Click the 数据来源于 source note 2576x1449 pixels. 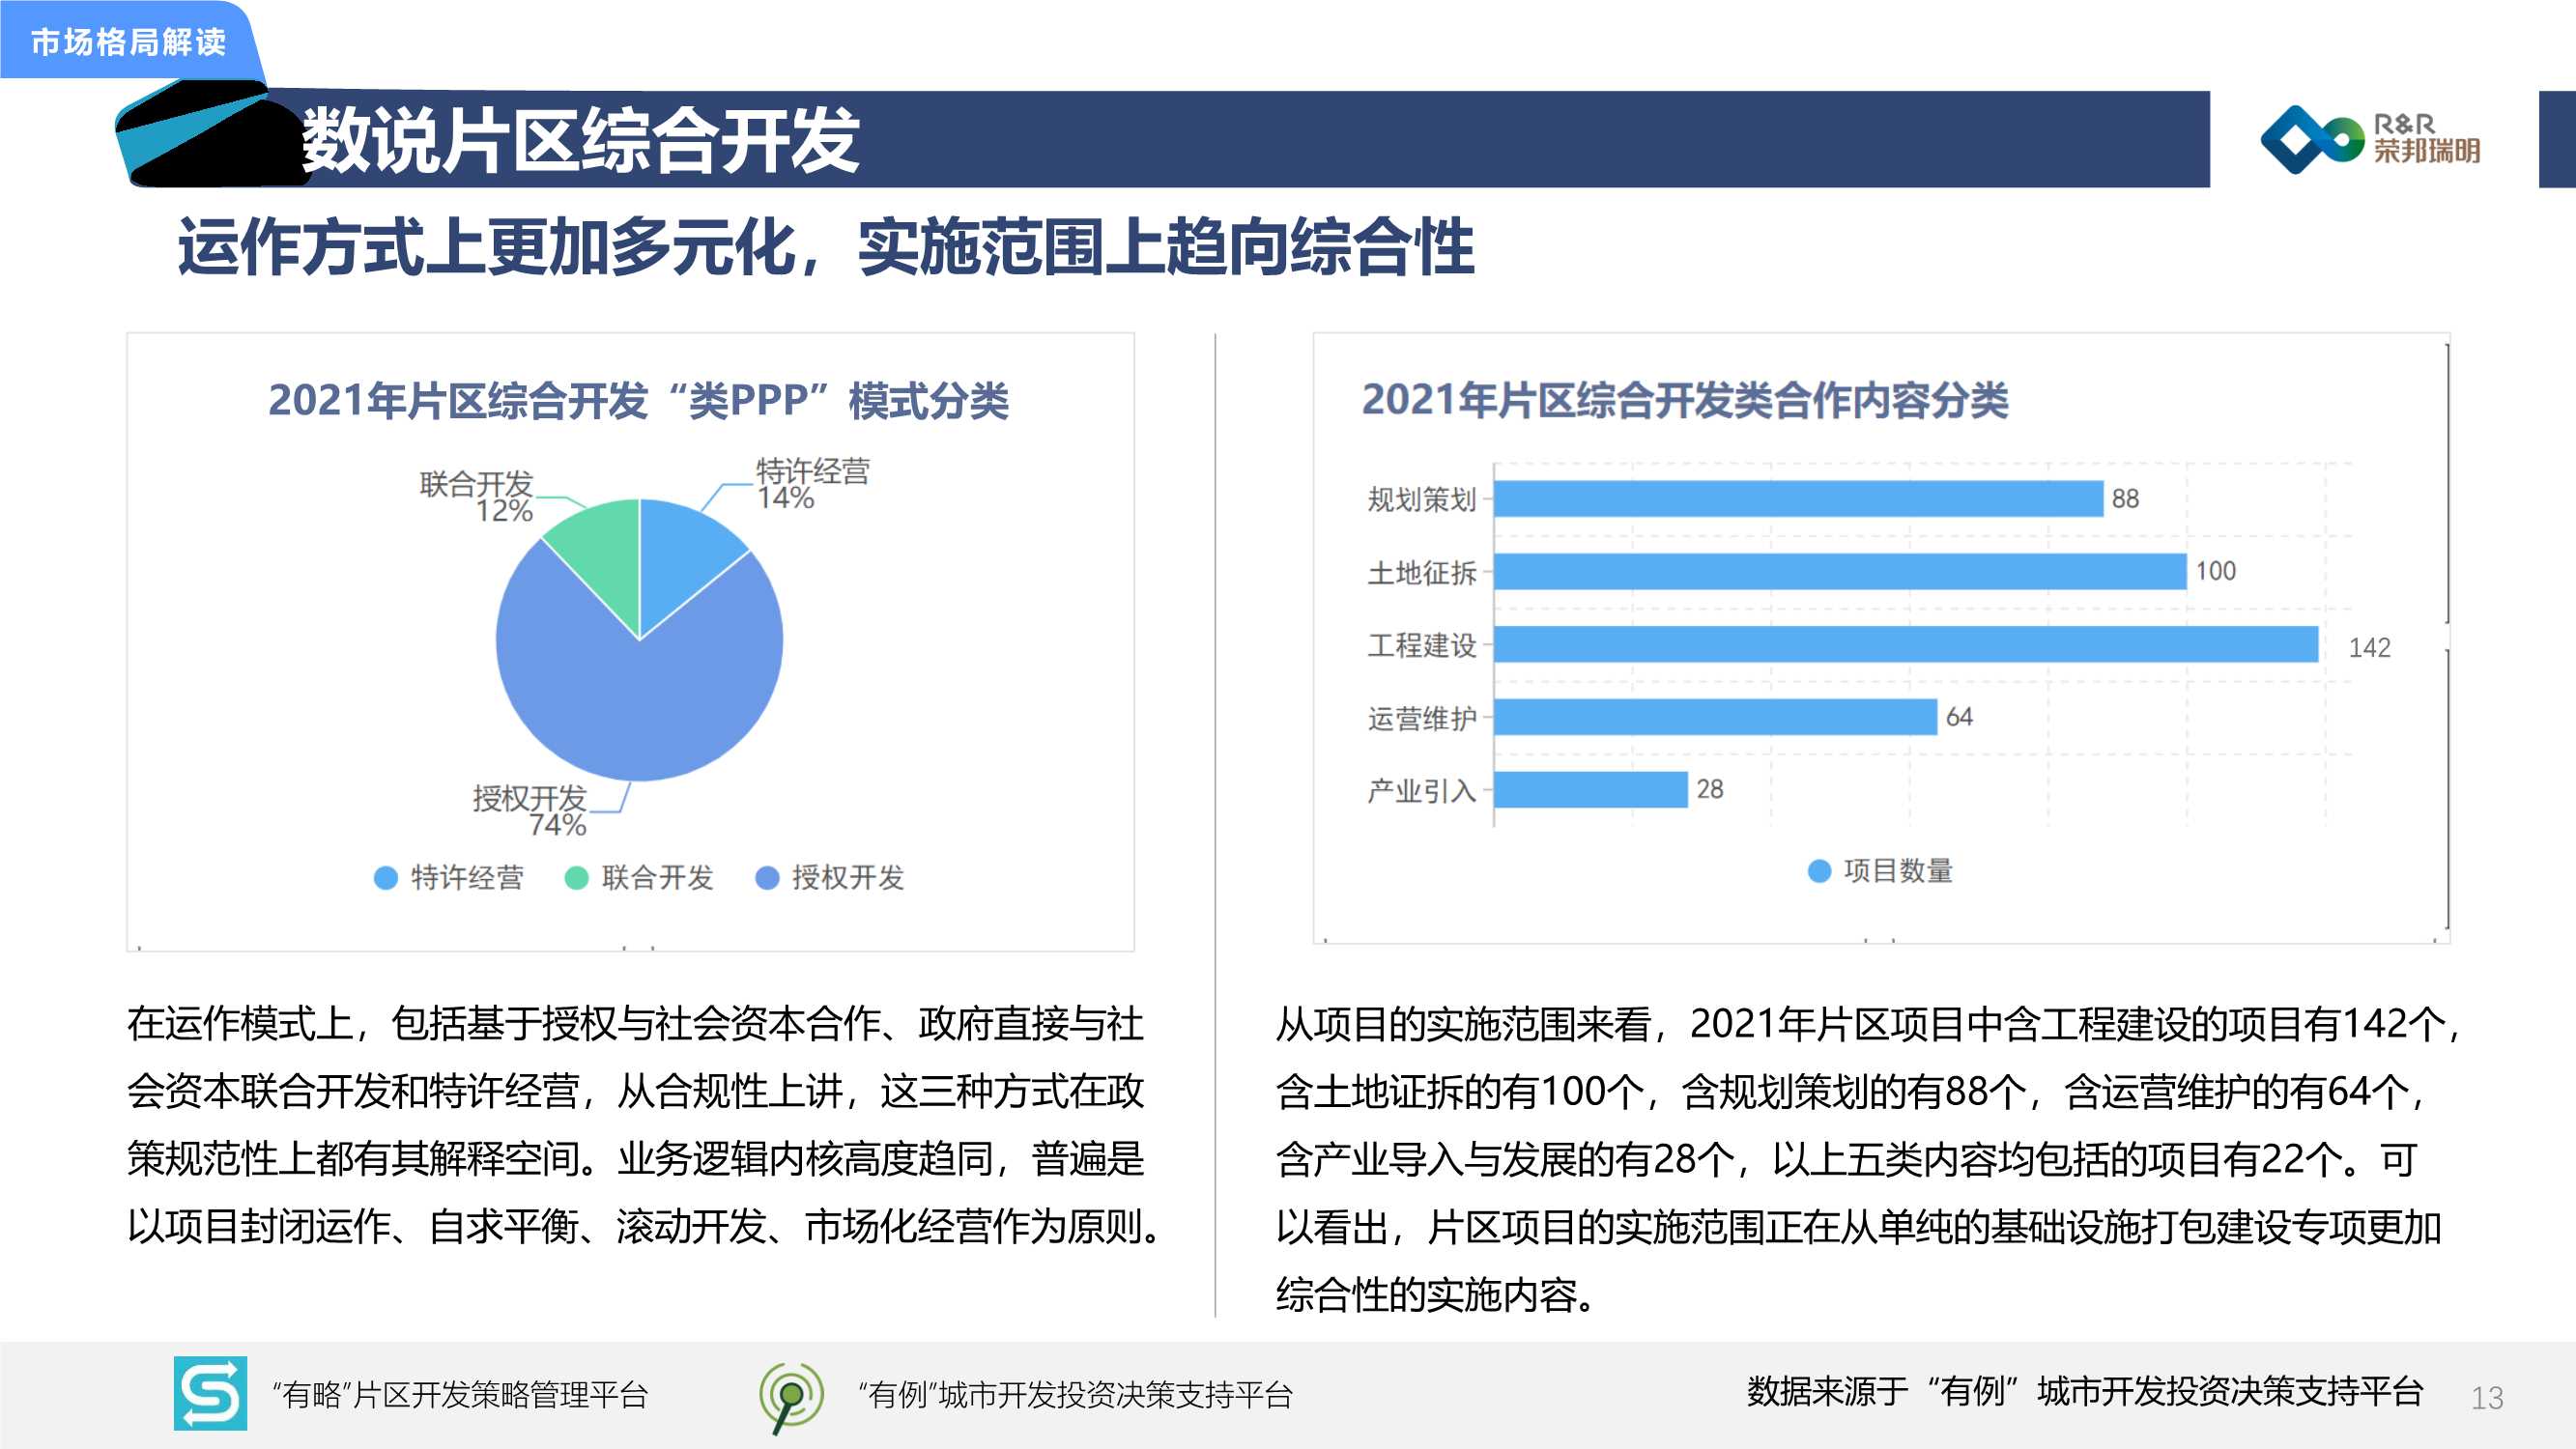coord(2085,1391)
